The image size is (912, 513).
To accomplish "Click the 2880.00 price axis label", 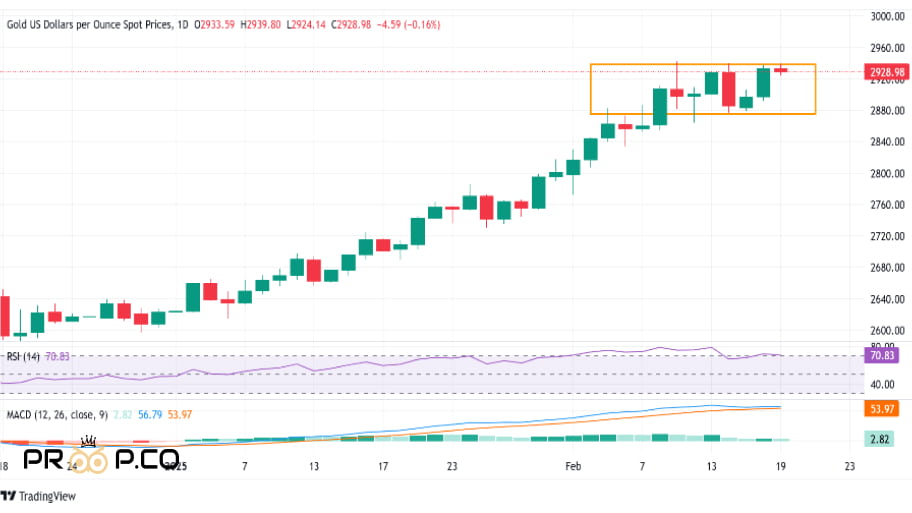I will pos(887,111).
